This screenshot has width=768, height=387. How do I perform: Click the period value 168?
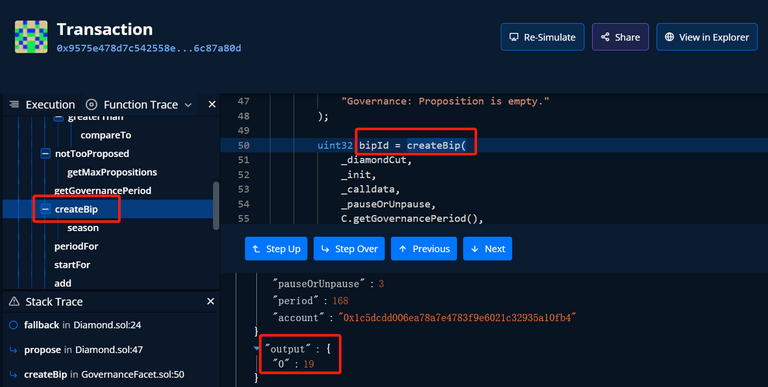click(x=340, y=301)
